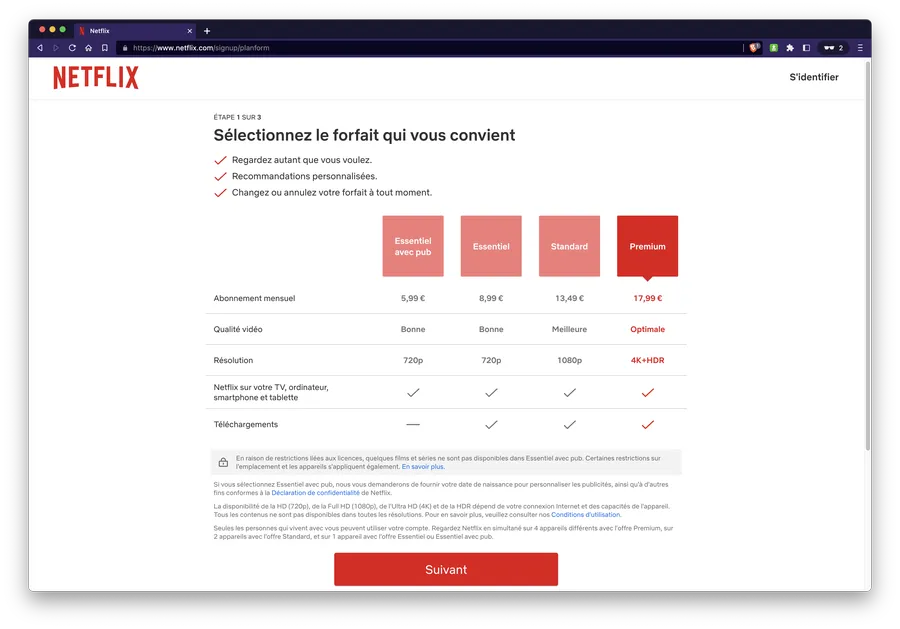Click the S'identifier sign-in link

point(813,77)
